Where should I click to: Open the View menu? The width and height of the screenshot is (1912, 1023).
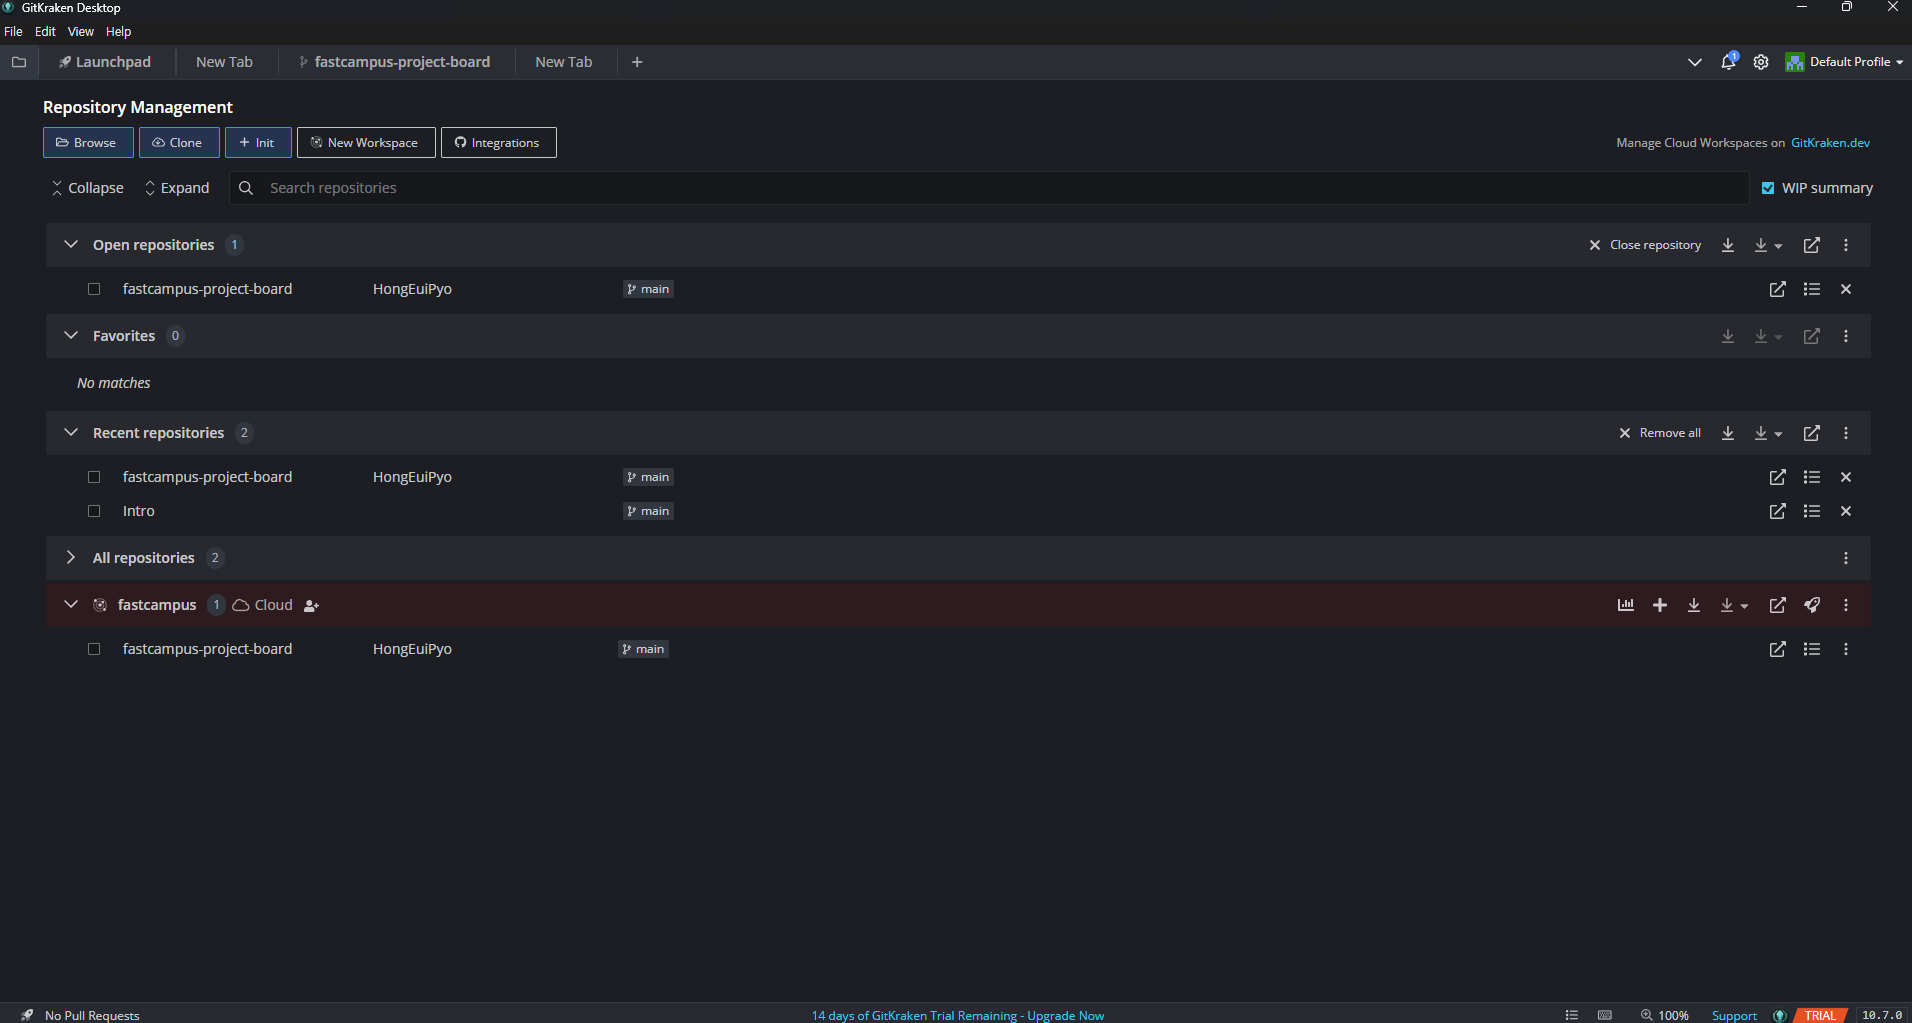(x=81, y=32)
